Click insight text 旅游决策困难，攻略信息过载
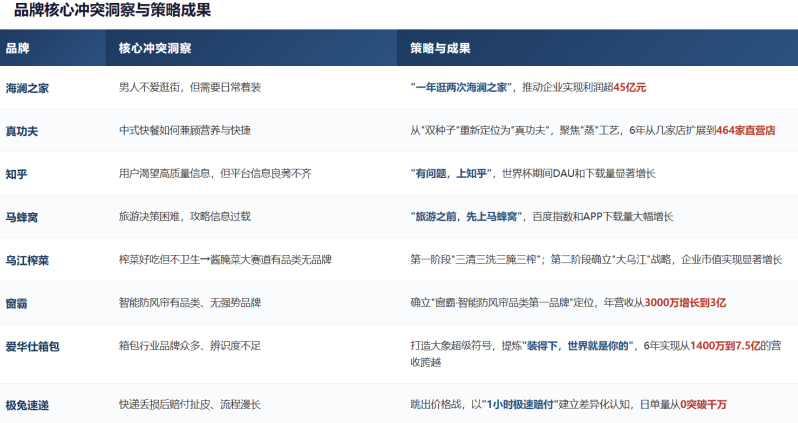Screen dimensions: 798x423 (185, 217)
